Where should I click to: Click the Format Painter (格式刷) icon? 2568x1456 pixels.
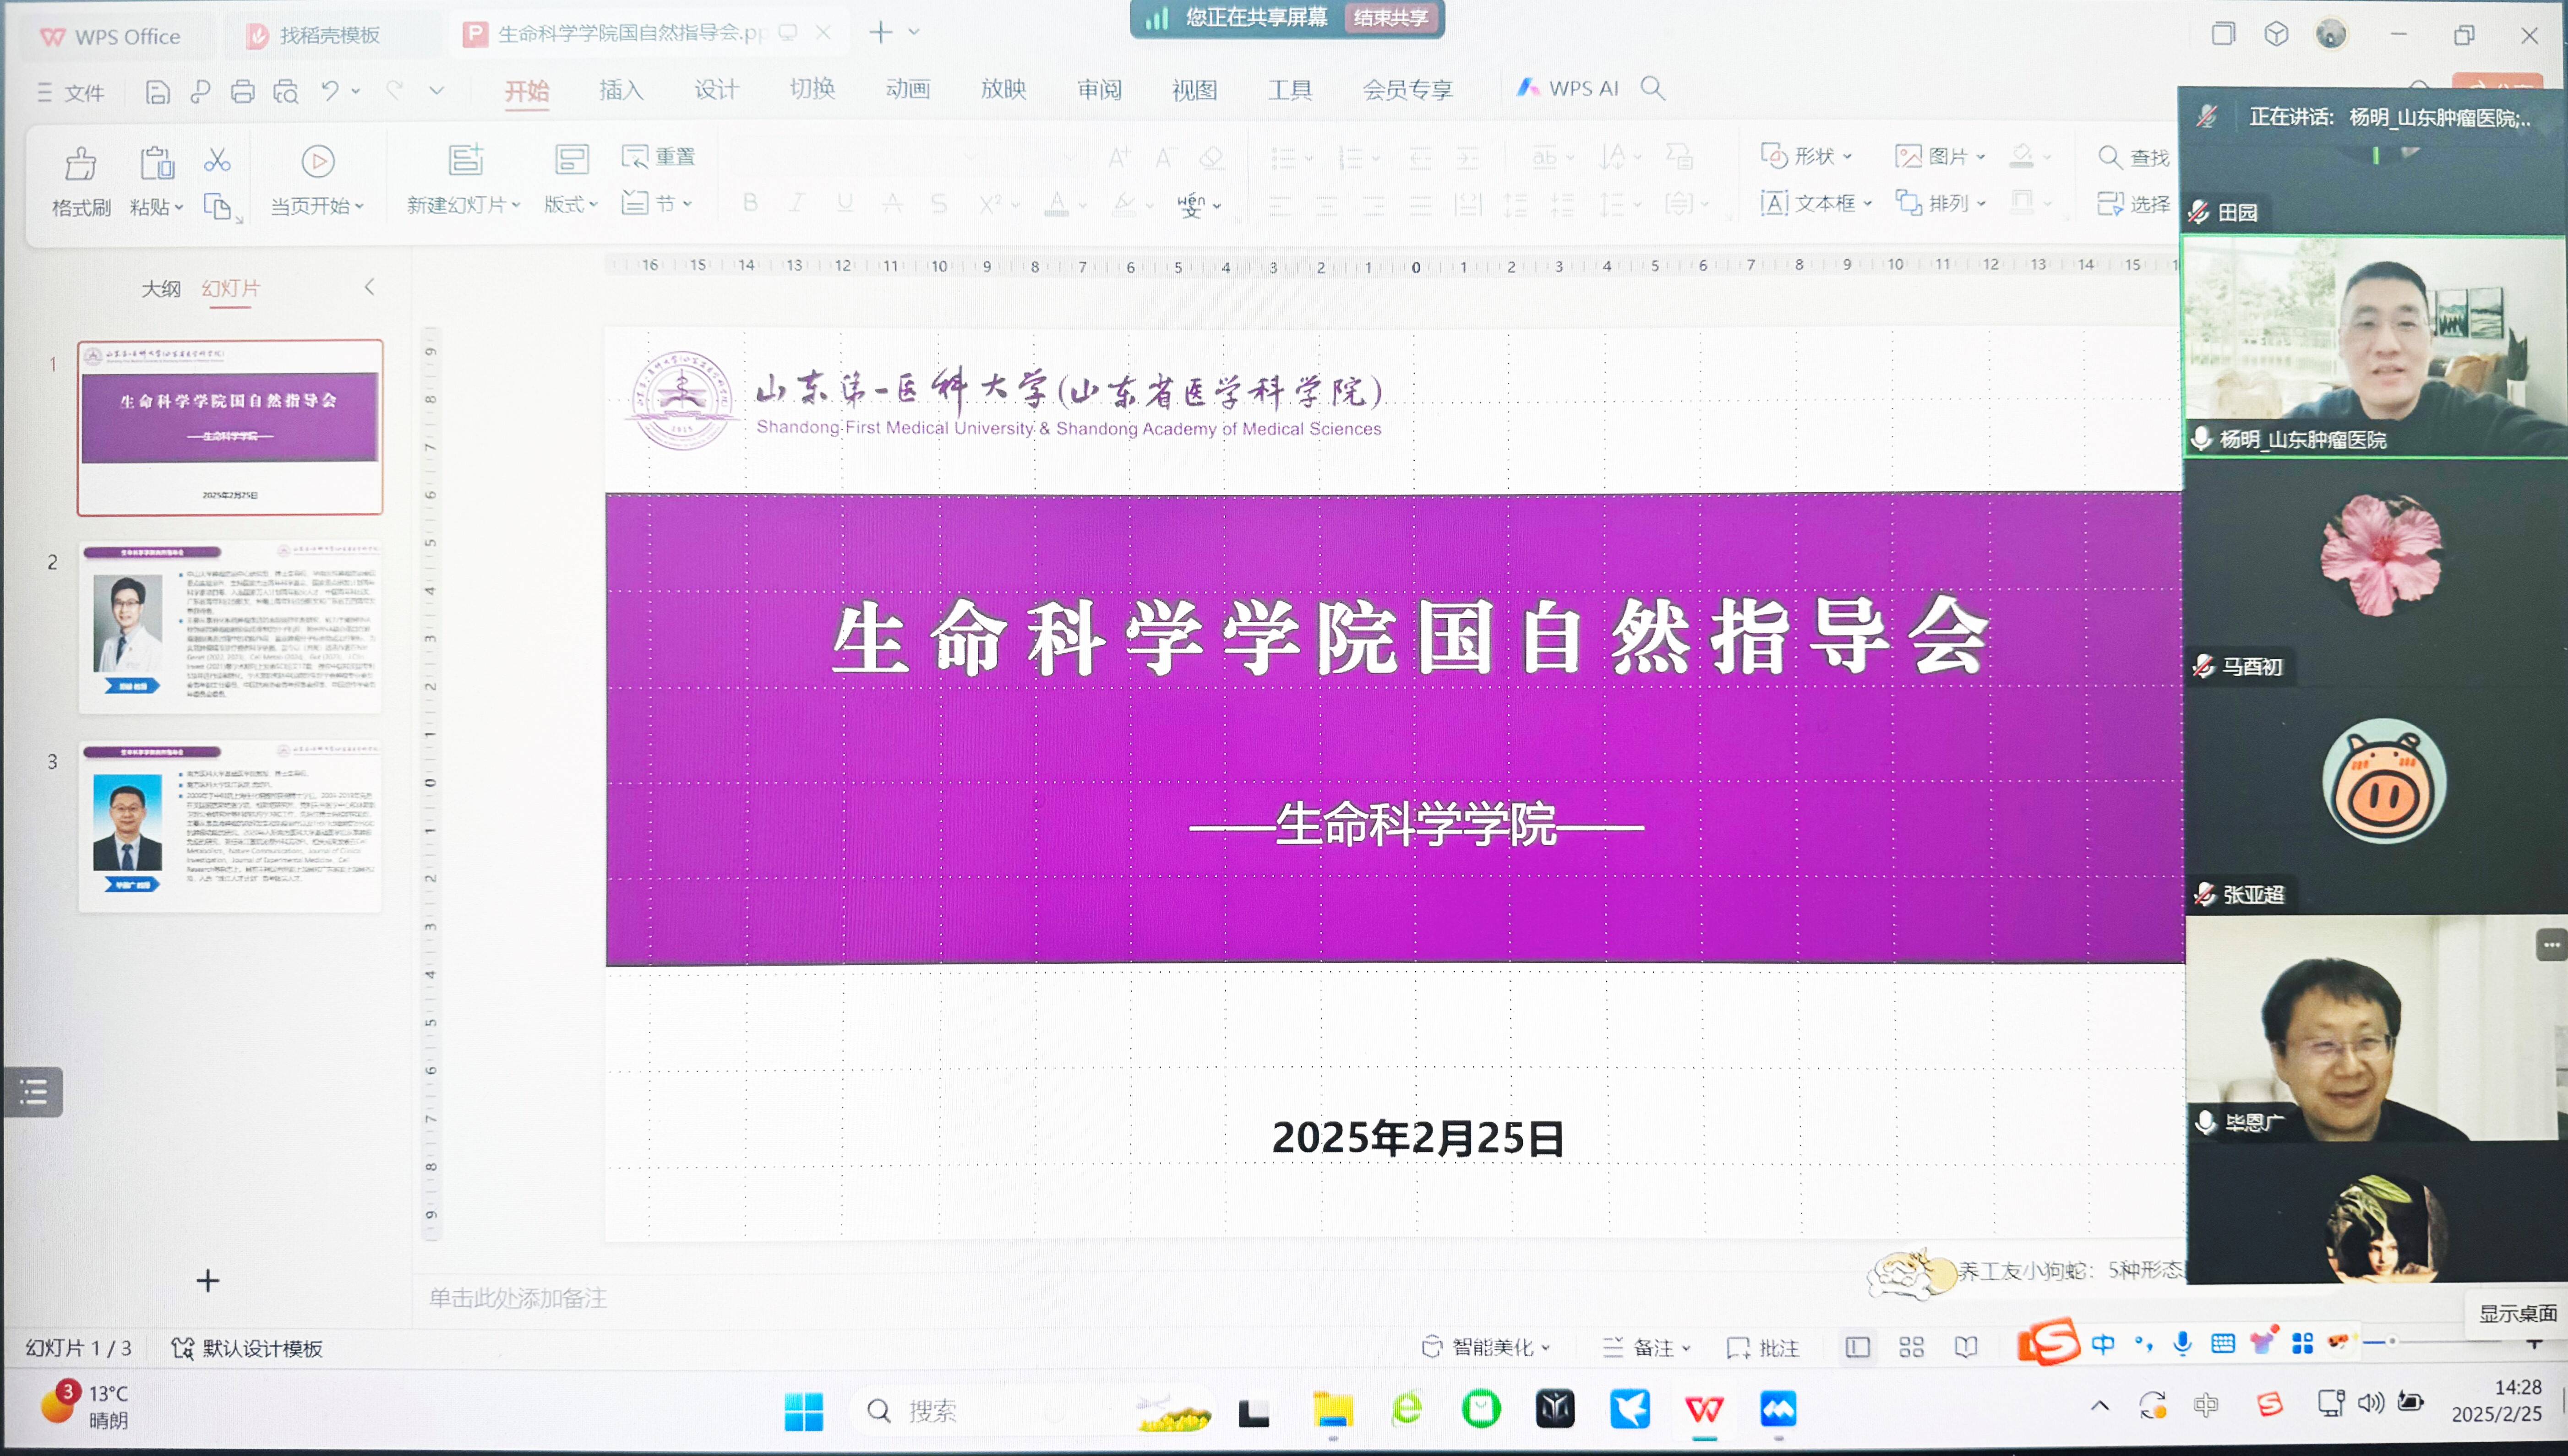point(80,163)
